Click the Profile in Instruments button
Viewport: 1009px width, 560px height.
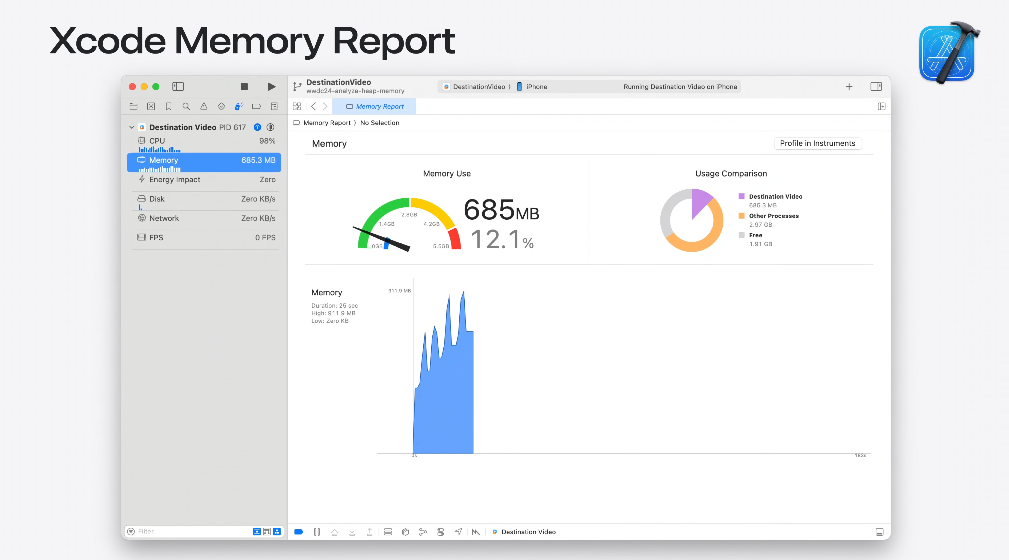tap(817, 143)
